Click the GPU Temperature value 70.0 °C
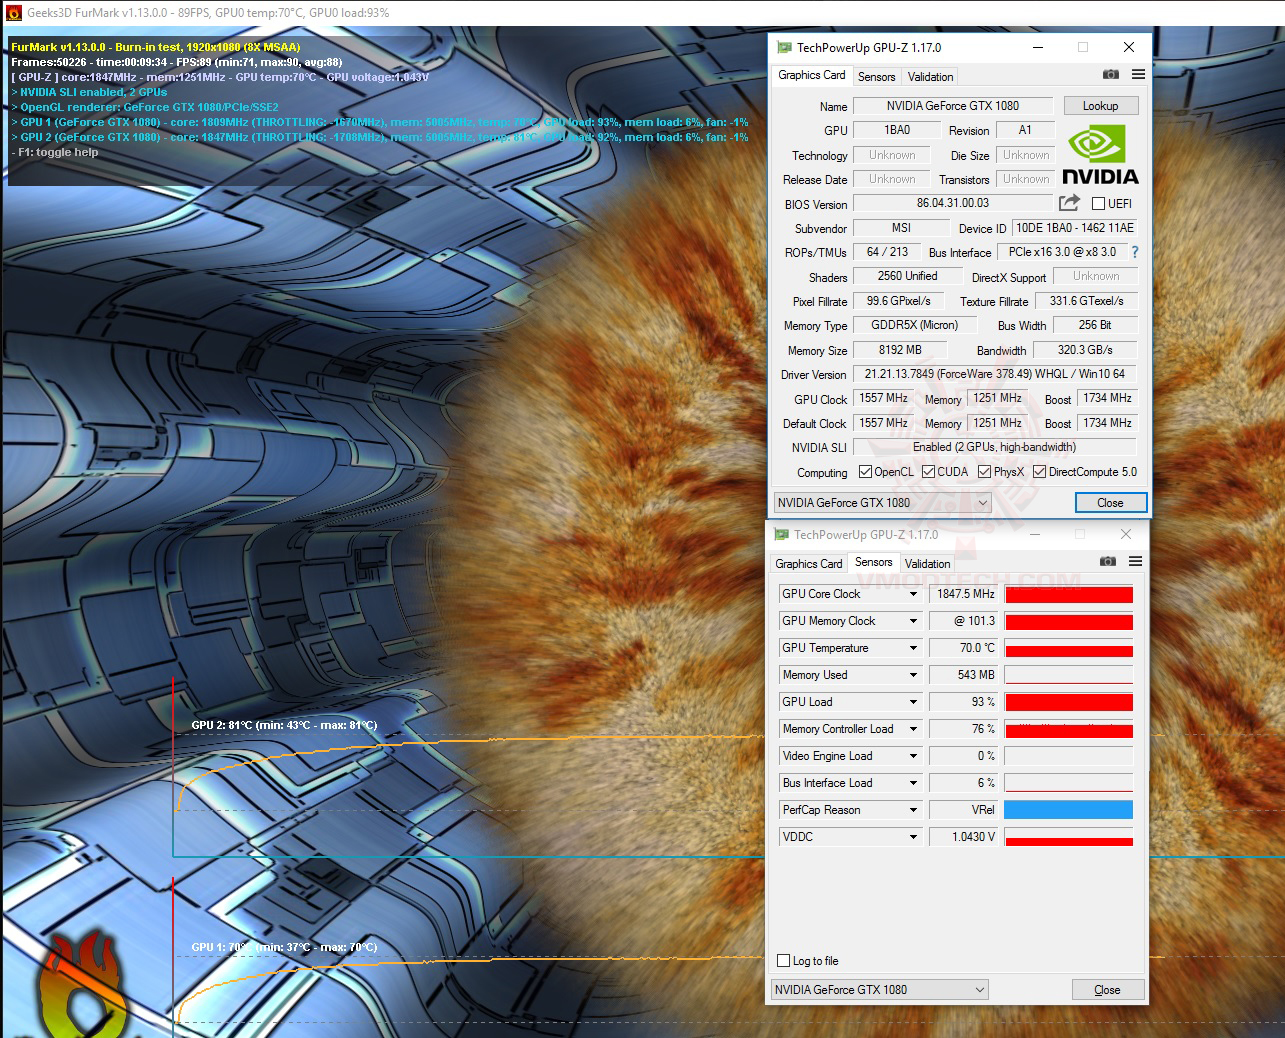The image size is (1285, 1038). click(x=964, y=648)
